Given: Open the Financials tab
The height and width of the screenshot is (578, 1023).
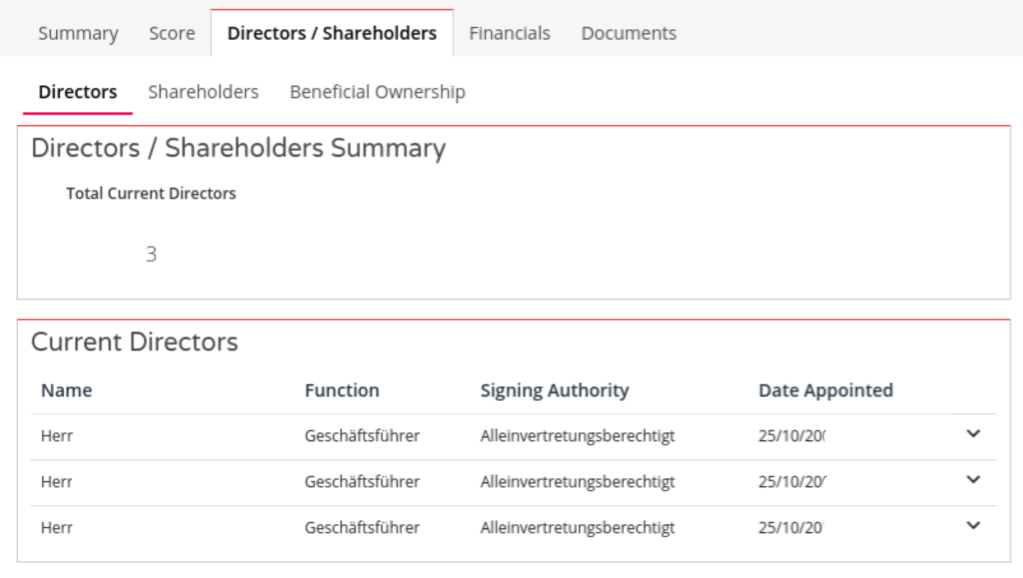Looking at the screenshot, I should pyautogui.click(x=510, y=33).
